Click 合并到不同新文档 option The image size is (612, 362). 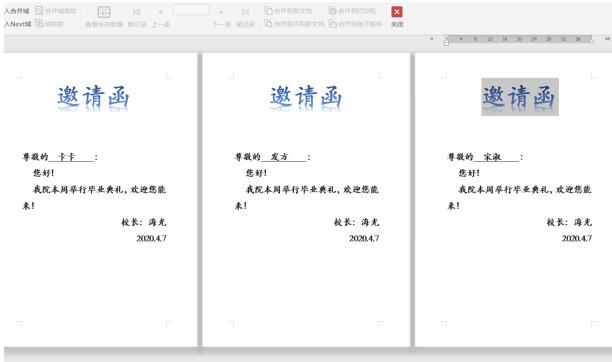pos(294,23)
